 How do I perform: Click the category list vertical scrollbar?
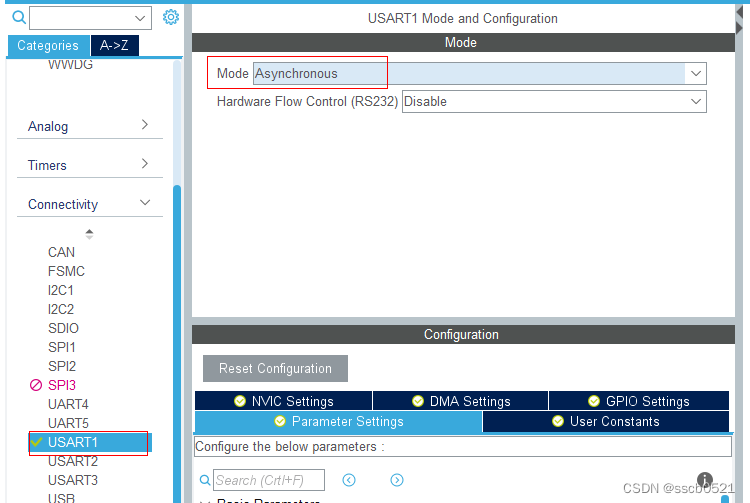(x=177, y=343)
